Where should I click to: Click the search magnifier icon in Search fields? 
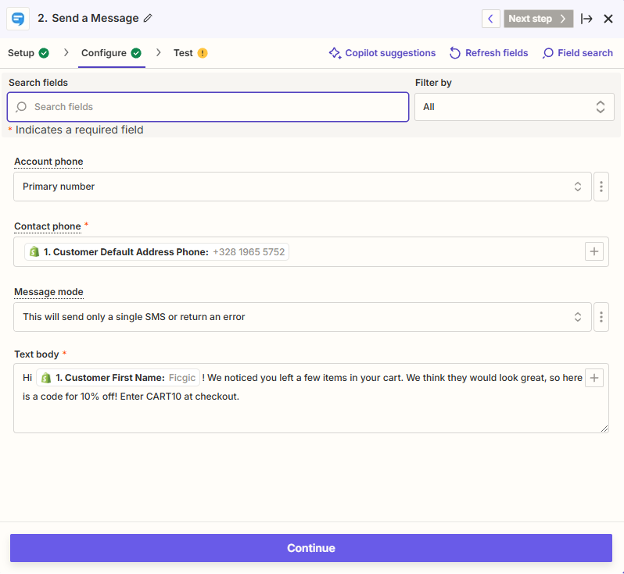21,107
